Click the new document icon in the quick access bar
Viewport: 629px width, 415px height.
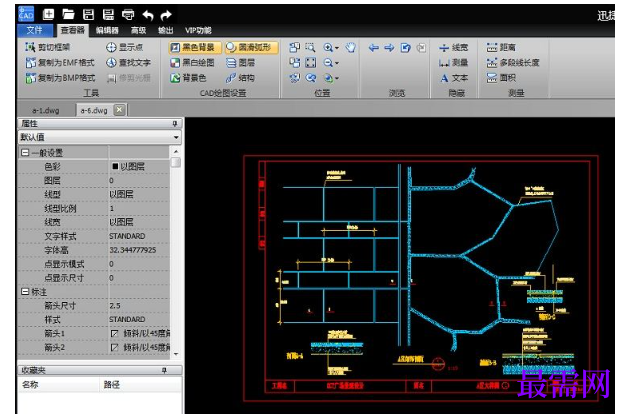[x=48, y=15]
